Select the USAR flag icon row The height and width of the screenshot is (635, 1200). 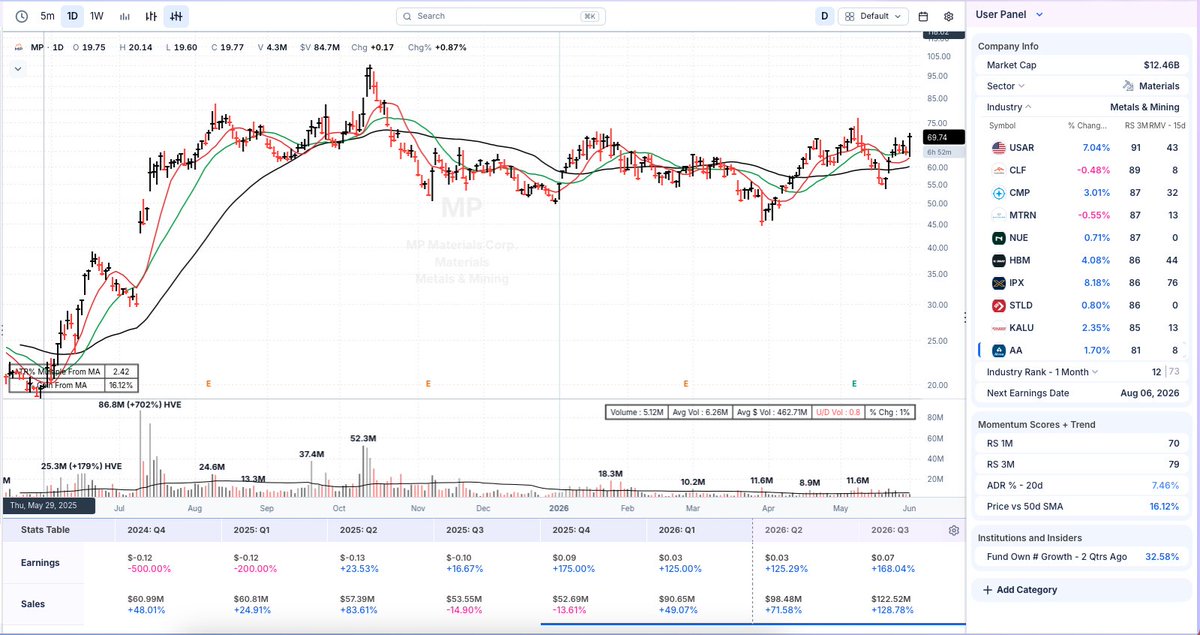[999, 147]
